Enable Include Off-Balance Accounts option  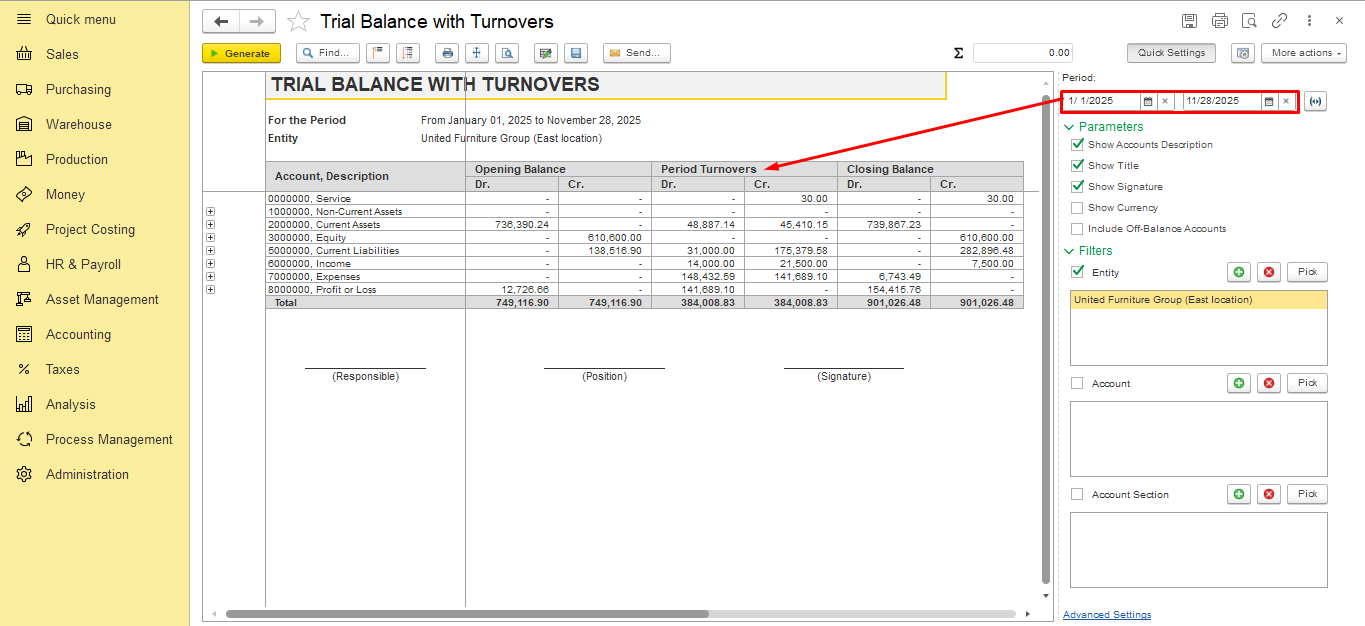tap(1077, 229)
